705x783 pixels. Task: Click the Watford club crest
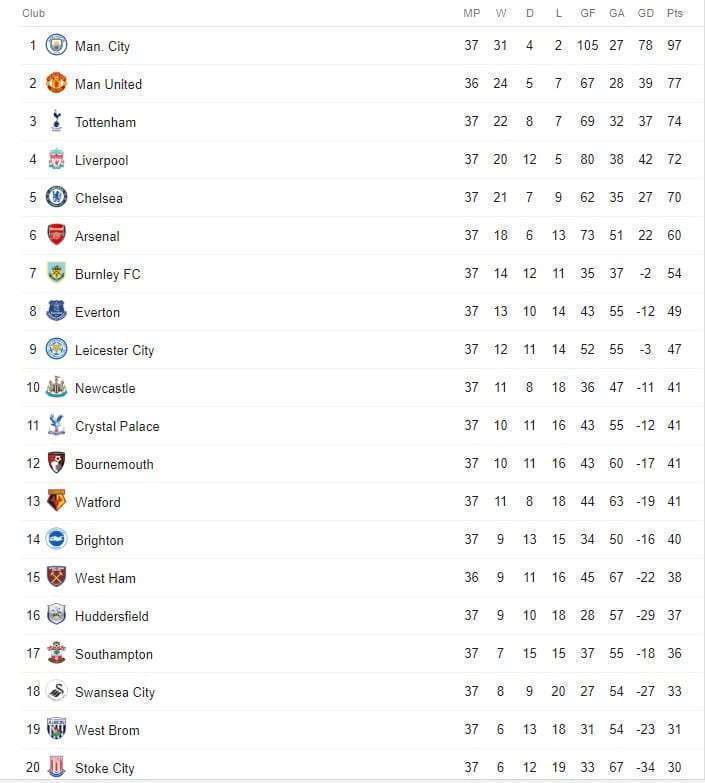(x=56, y=501)
